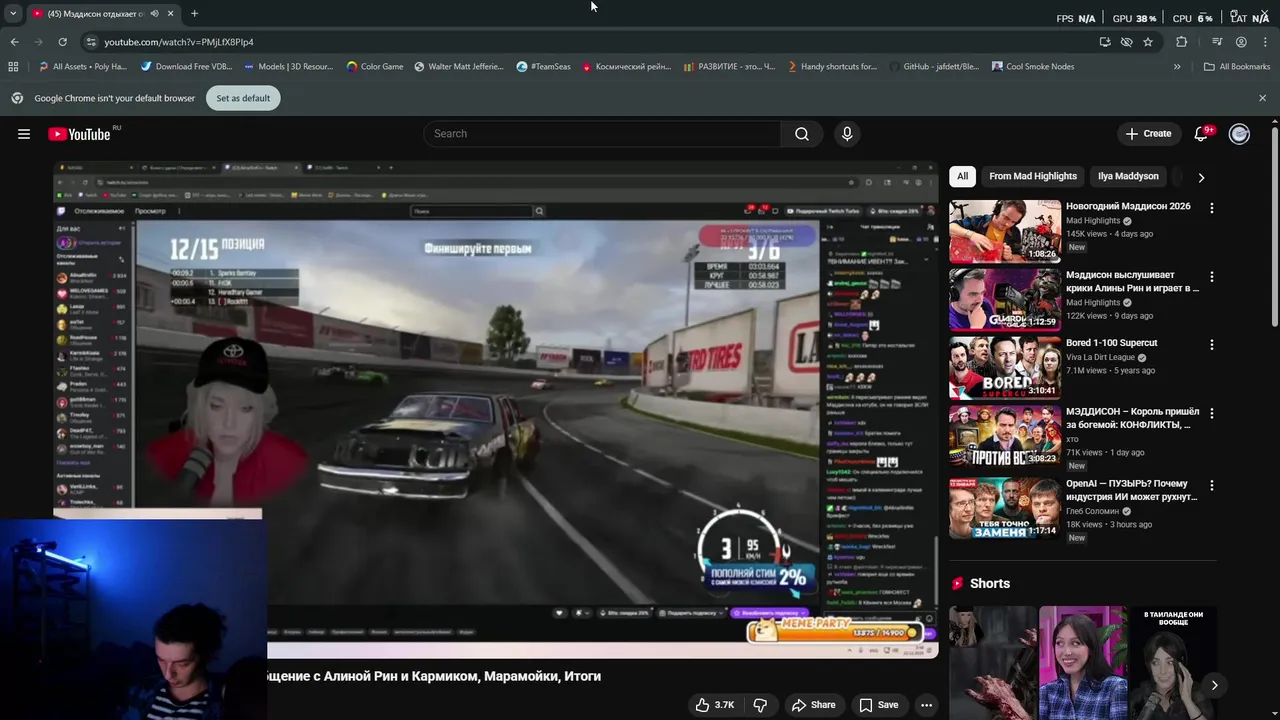
Task: Dislike the video with thumbs down
Action: click(760, 705)
